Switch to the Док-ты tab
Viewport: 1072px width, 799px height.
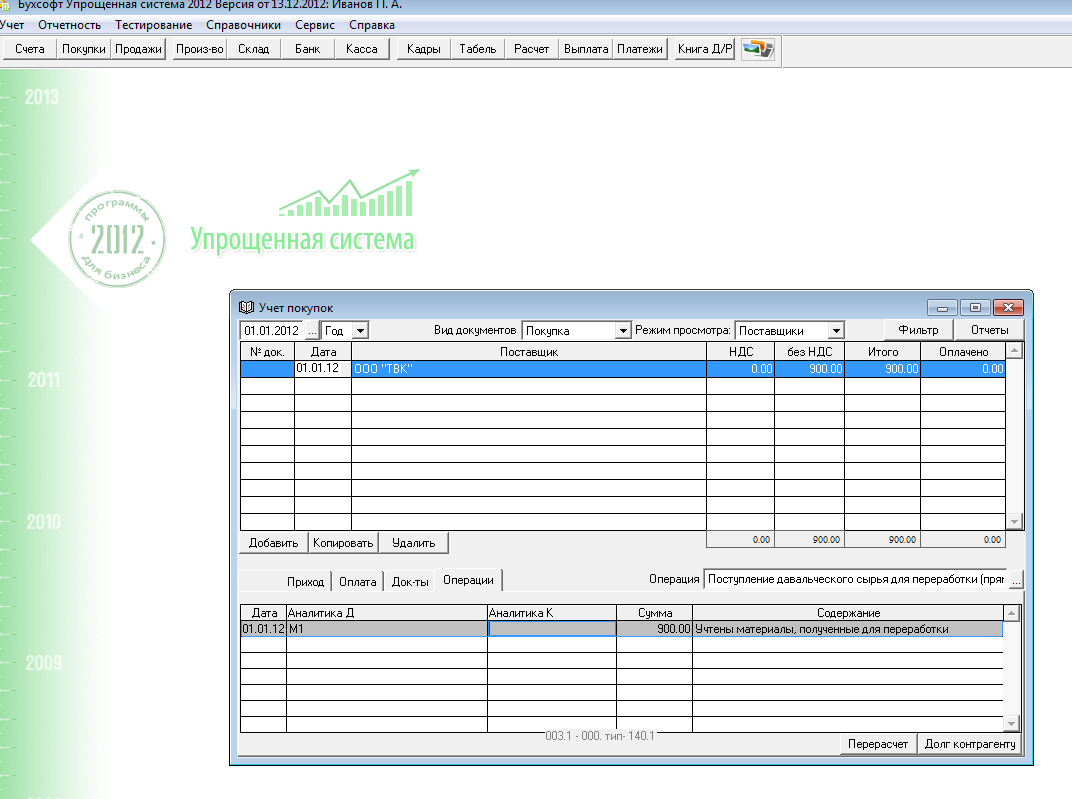(x=410, y=582)
